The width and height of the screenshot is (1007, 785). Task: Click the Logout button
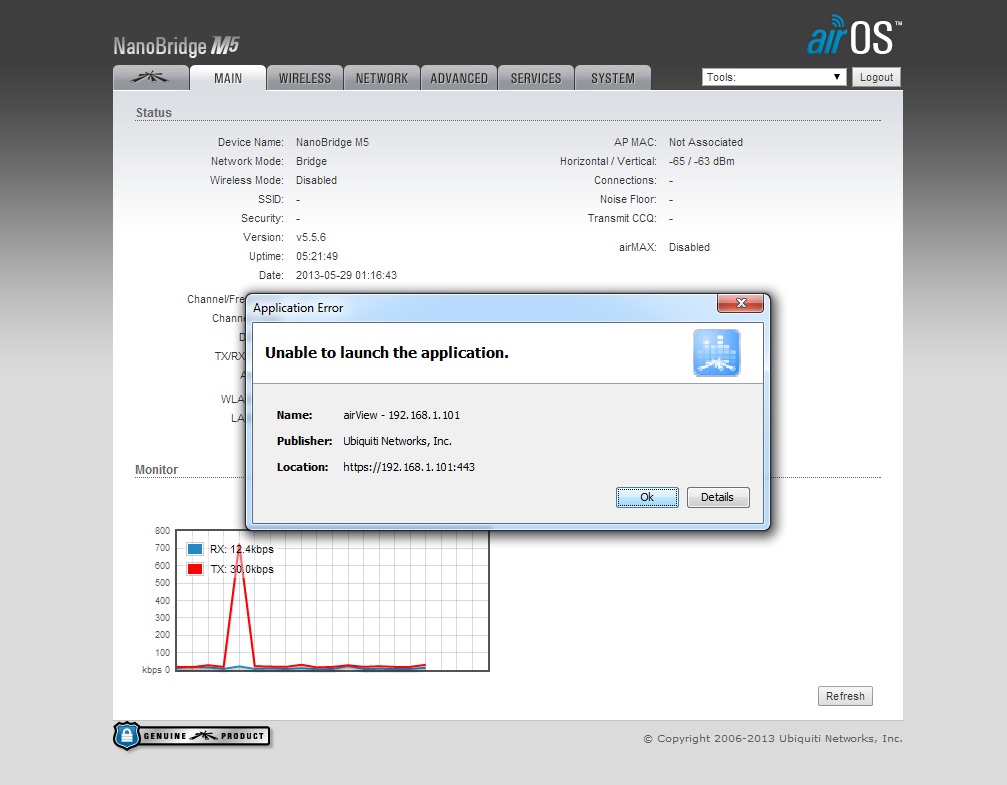[x=876, y=77]
